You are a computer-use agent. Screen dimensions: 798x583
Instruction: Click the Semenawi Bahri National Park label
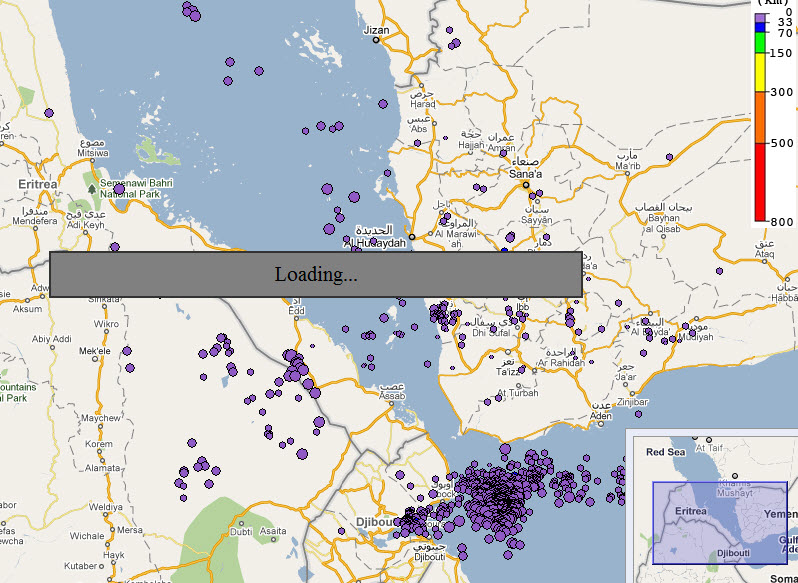tap(136, 188)
